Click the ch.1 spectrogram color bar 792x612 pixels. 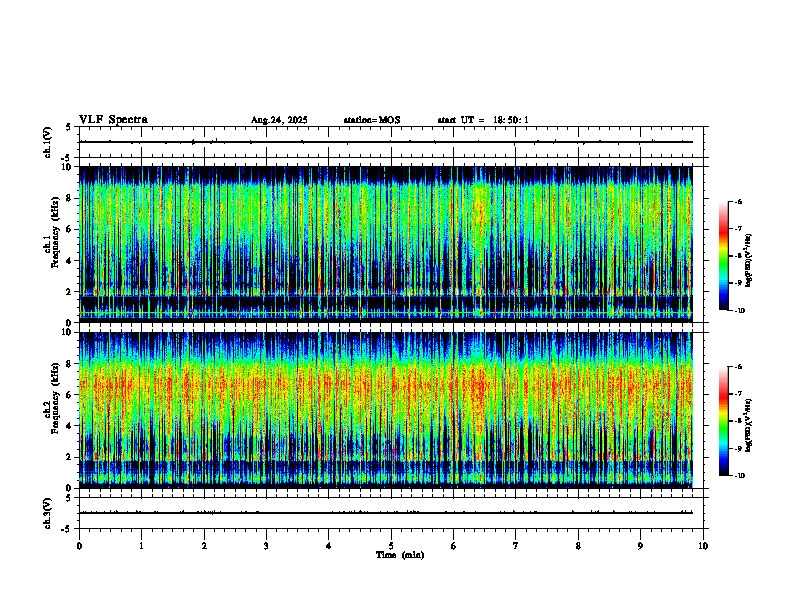coord(723,256)
